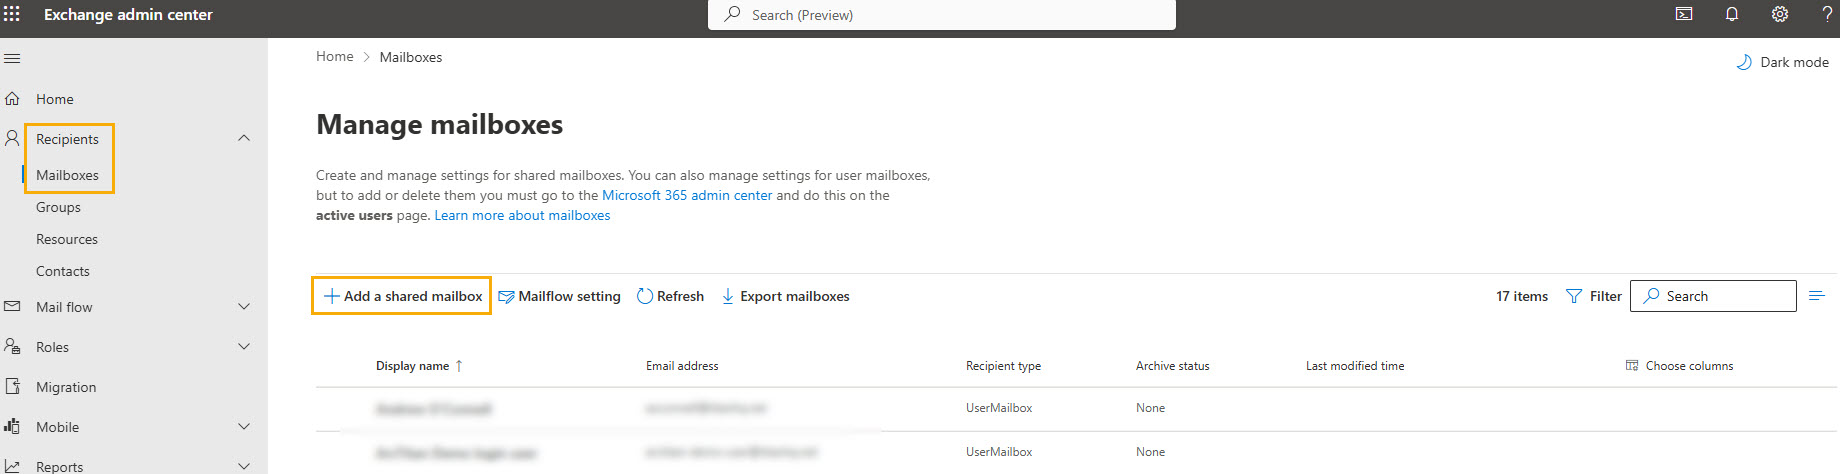This screenshot has width=1840, height=474.
Task: Toggle Dark mode
Action: (x=1783, y=62)
